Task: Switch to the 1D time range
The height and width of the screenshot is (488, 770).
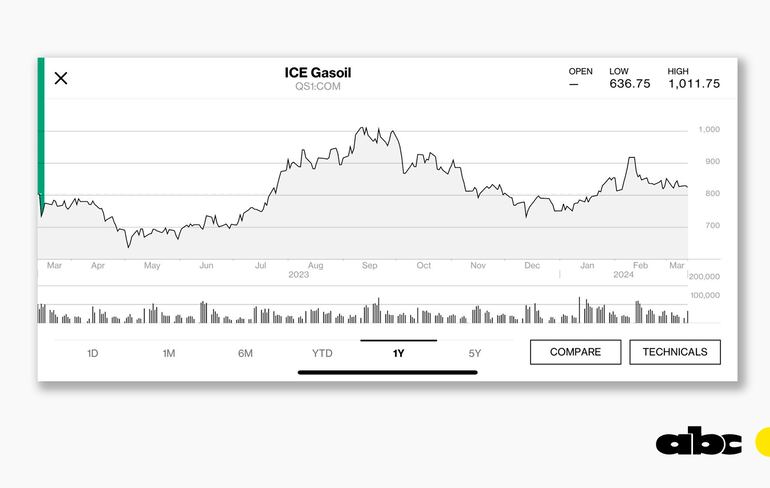Action: pyautogui.click(x=93, y=353)
